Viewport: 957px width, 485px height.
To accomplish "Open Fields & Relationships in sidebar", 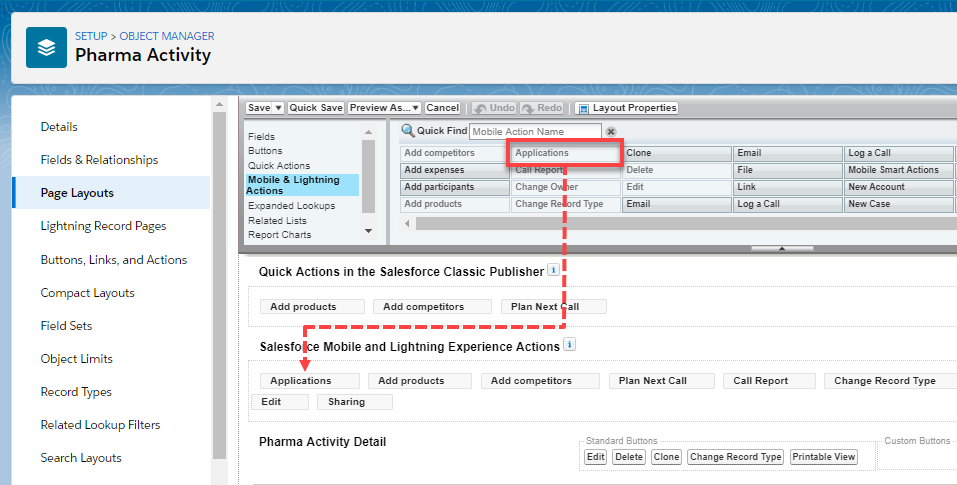I will point(99,160).
